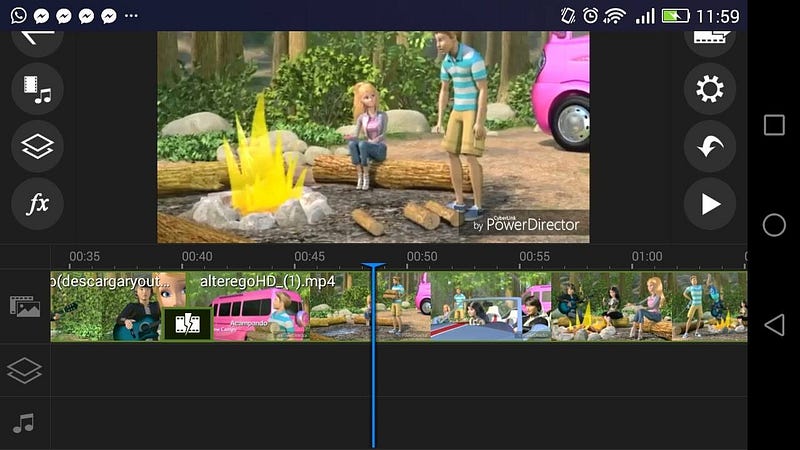
Task: Open the add video and music media button
Action: (x=37, y=89)
